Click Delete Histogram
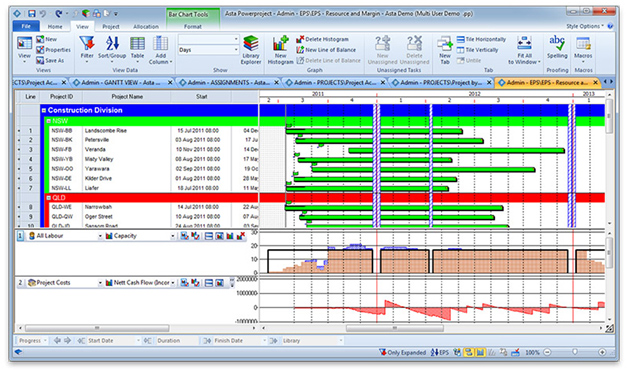628x373 pixels. (x=322, y=39)
